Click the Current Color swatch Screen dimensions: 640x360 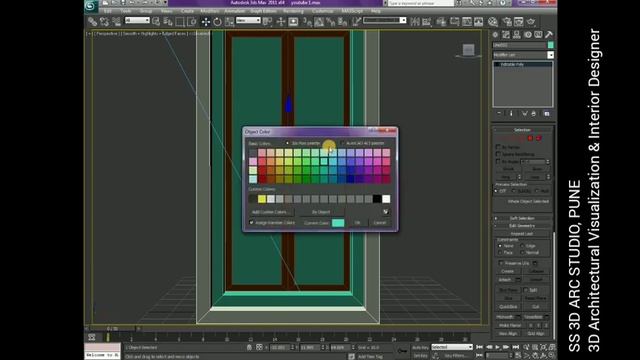tap(338, 223)
